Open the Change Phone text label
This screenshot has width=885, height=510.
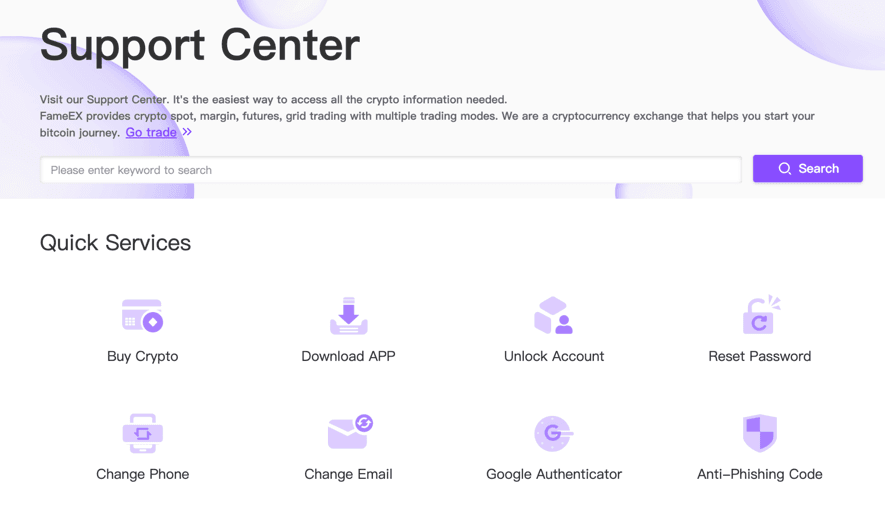(142, 474)
